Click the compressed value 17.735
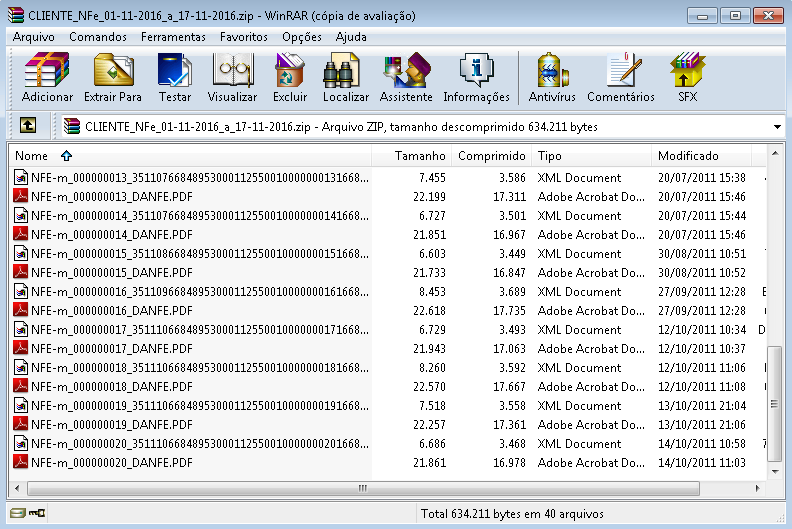792x529 pixels. point(509,310)
